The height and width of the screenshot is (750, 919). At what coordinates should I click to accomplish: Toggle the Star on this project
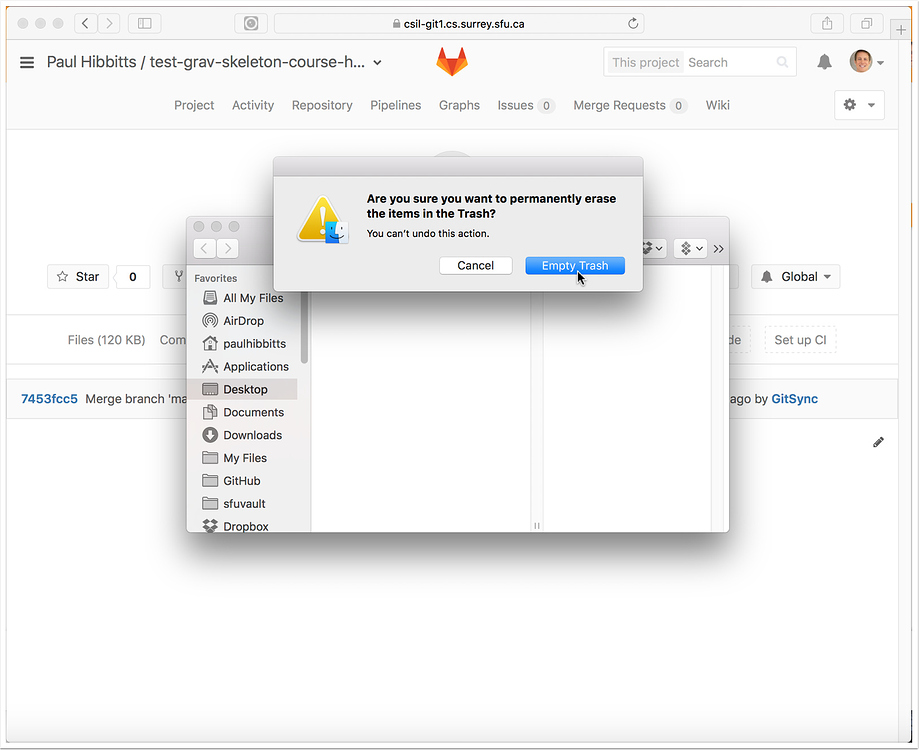pyautogui.click(x=77, y=276)
